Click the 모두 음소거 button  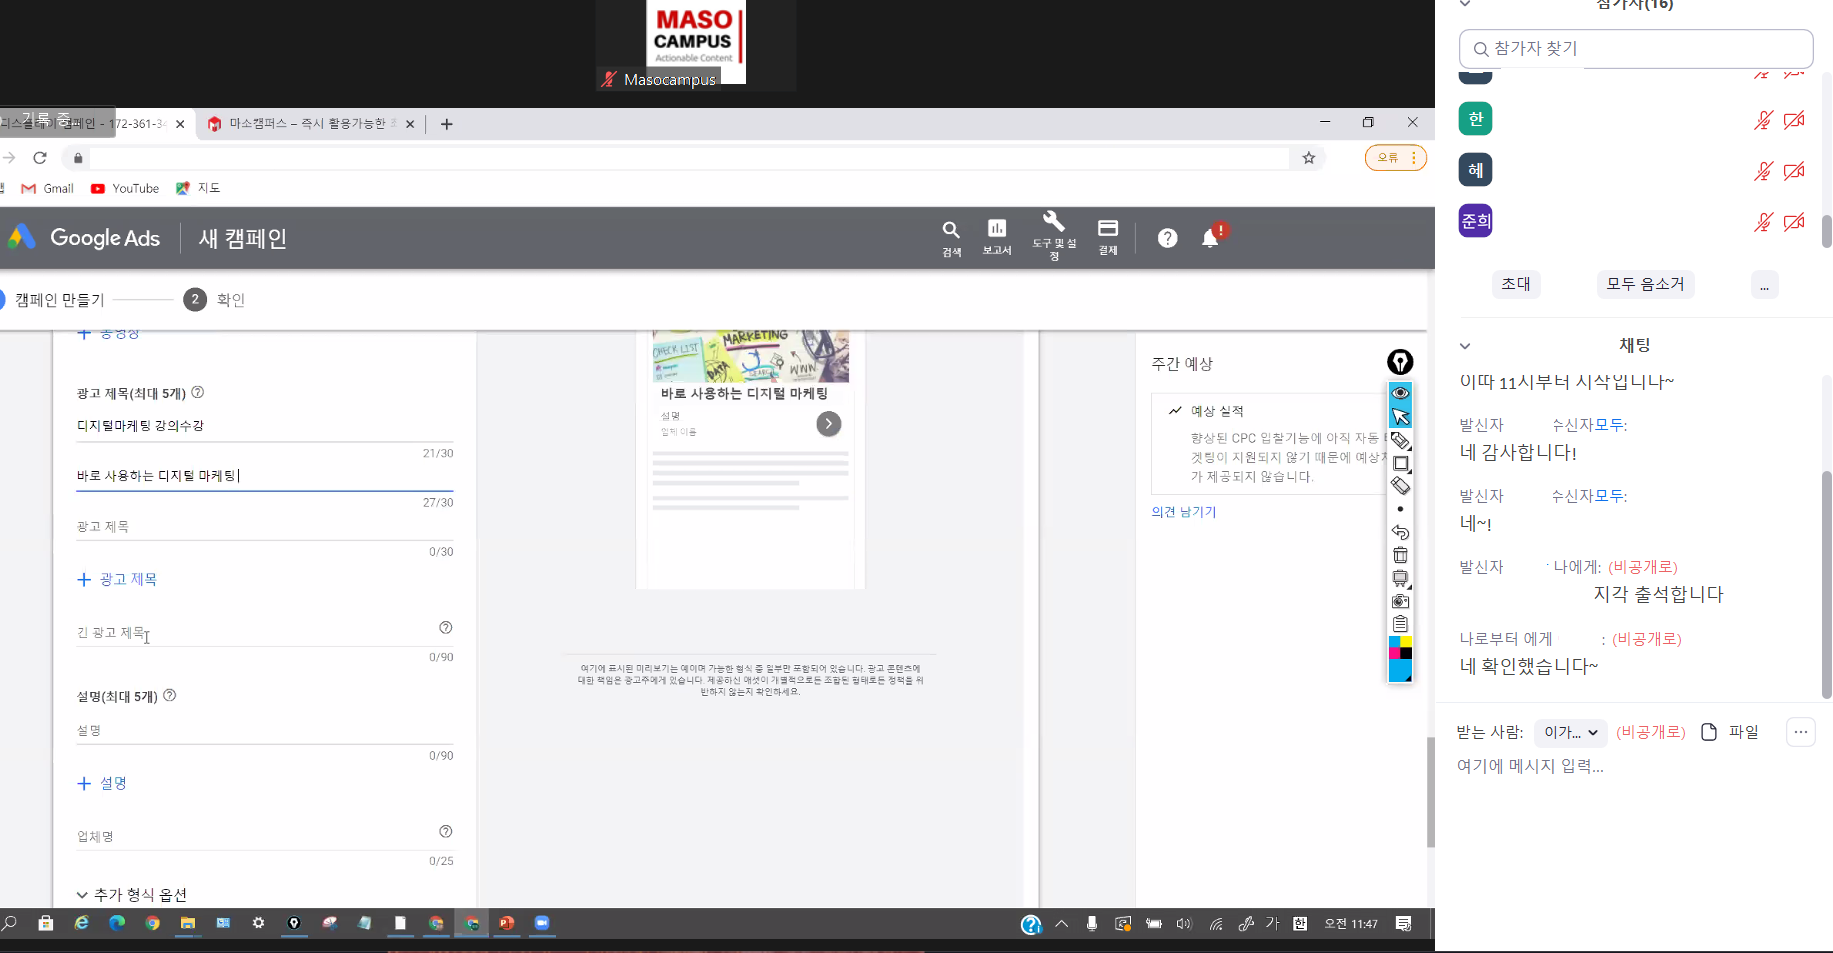1645,284
